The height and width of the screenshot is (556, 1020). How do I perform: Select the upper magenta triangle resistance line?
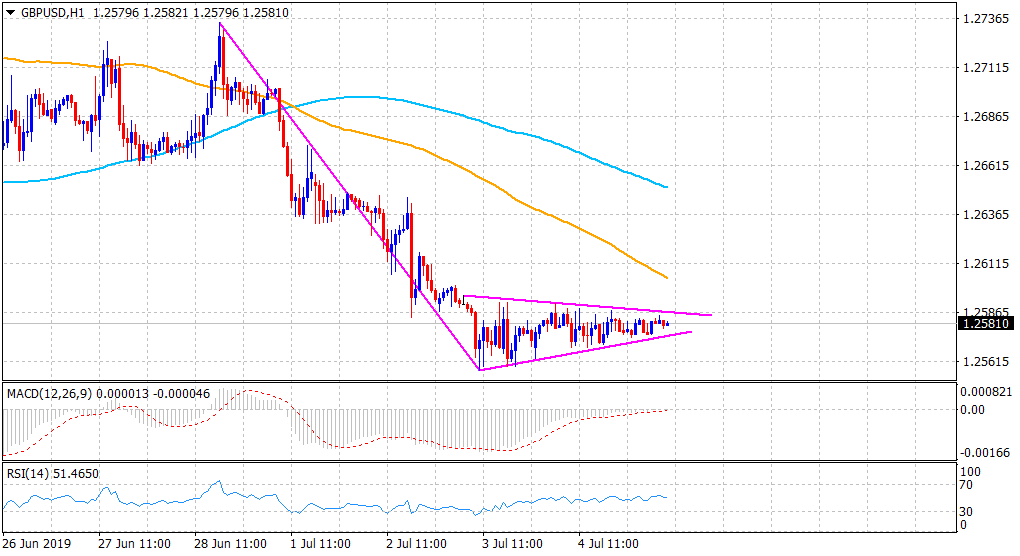(587, 306)
